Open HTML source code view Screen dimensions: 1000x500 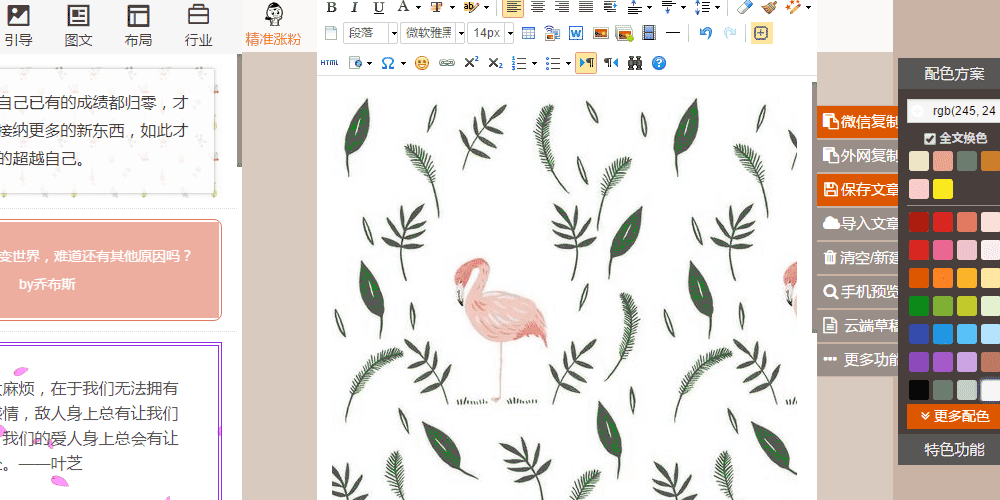[329, 63]
